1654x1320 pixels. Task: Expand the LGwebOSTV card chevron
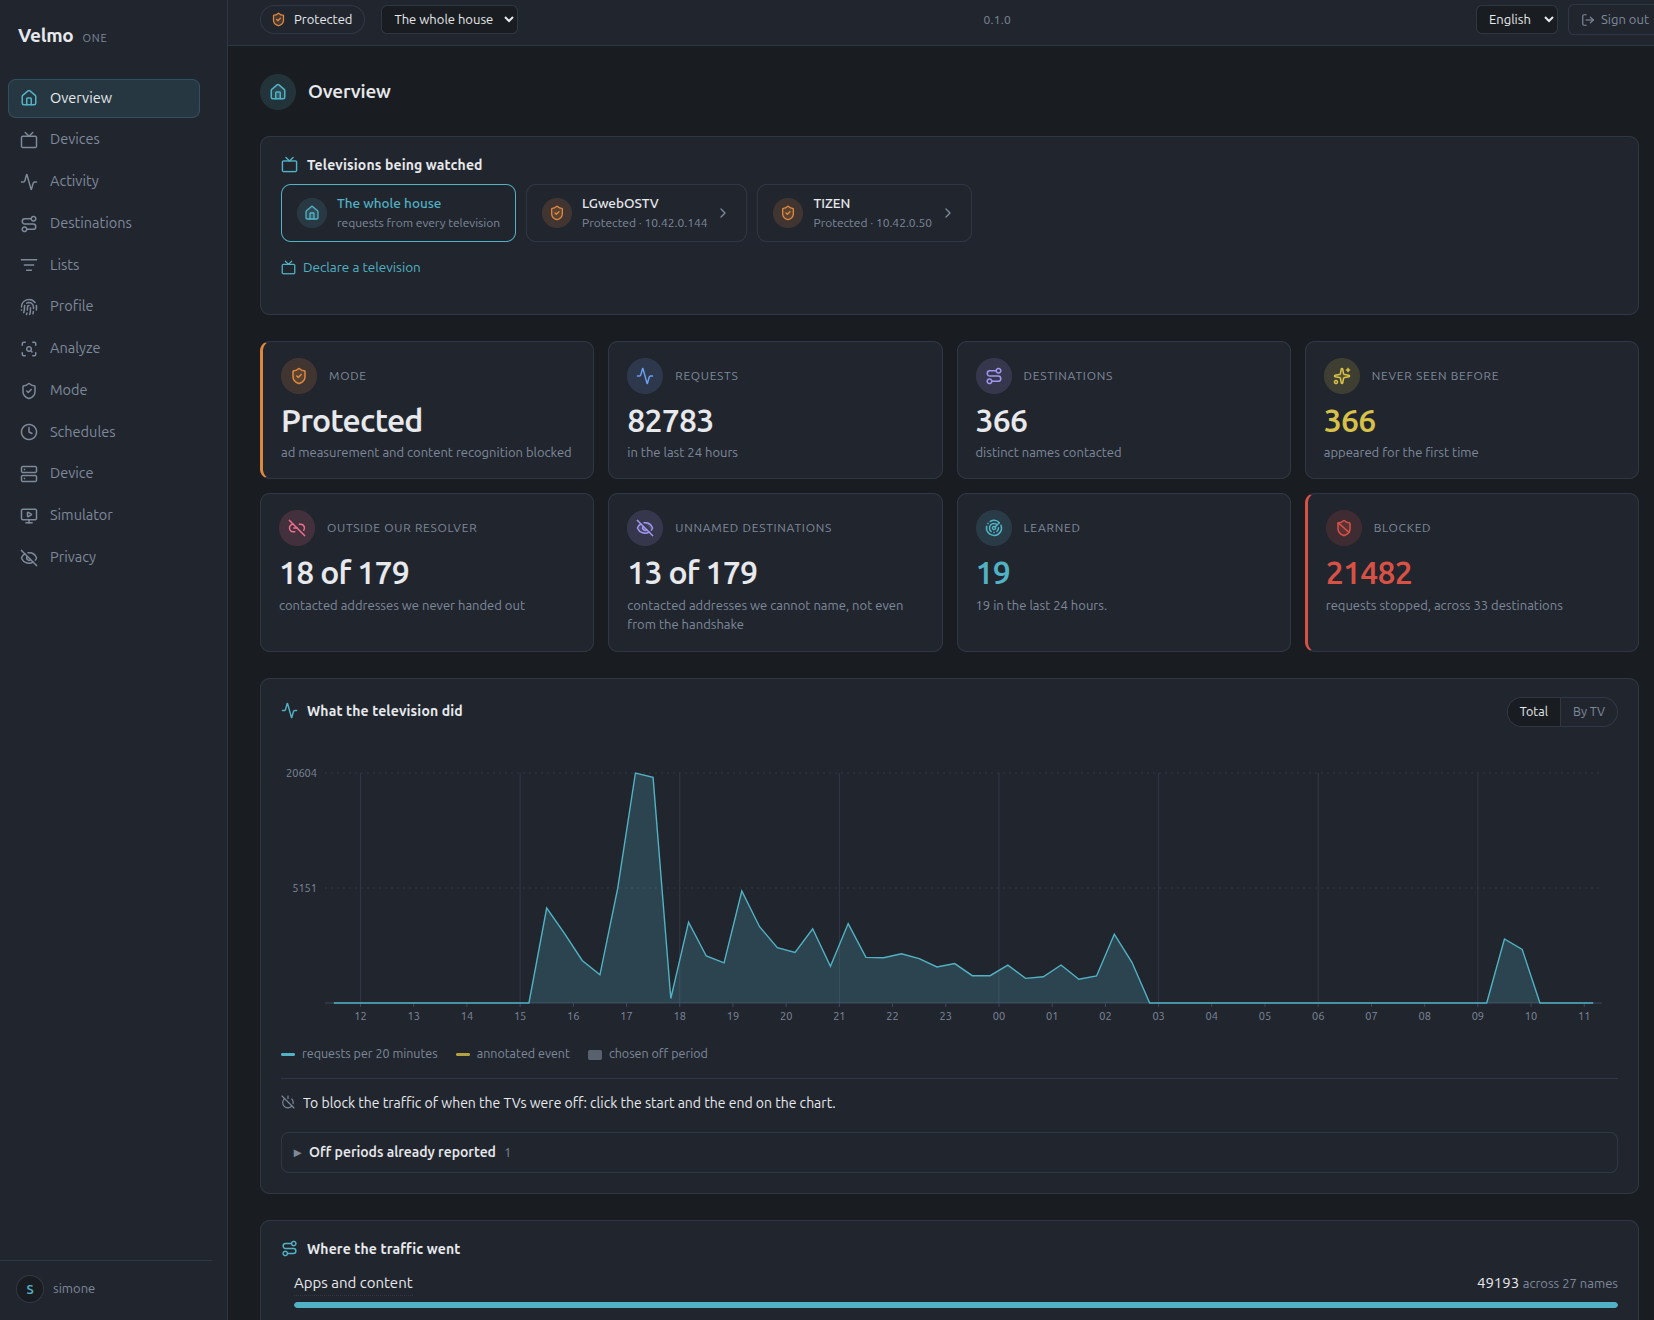coord(723,213)
